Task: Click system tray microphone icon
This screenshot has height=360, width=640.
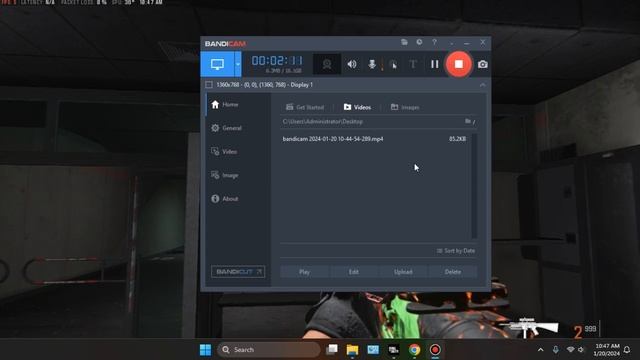Action: pyautogui.click(x=556, y=350)
